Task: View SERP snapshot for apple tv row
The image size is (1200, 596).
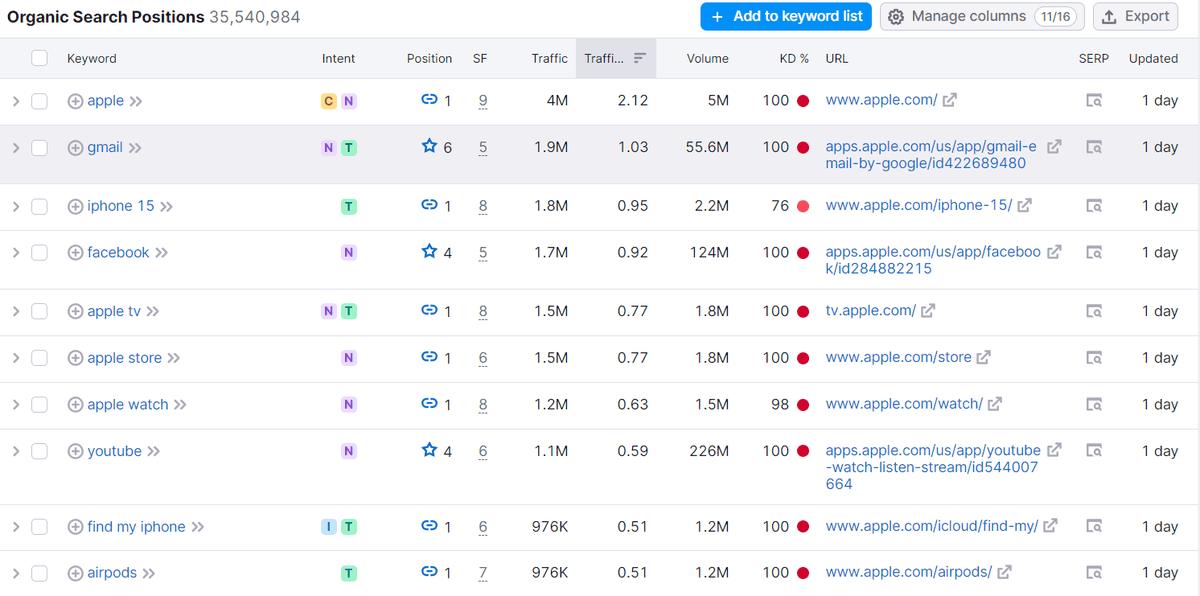Action: click(1094, 312)
